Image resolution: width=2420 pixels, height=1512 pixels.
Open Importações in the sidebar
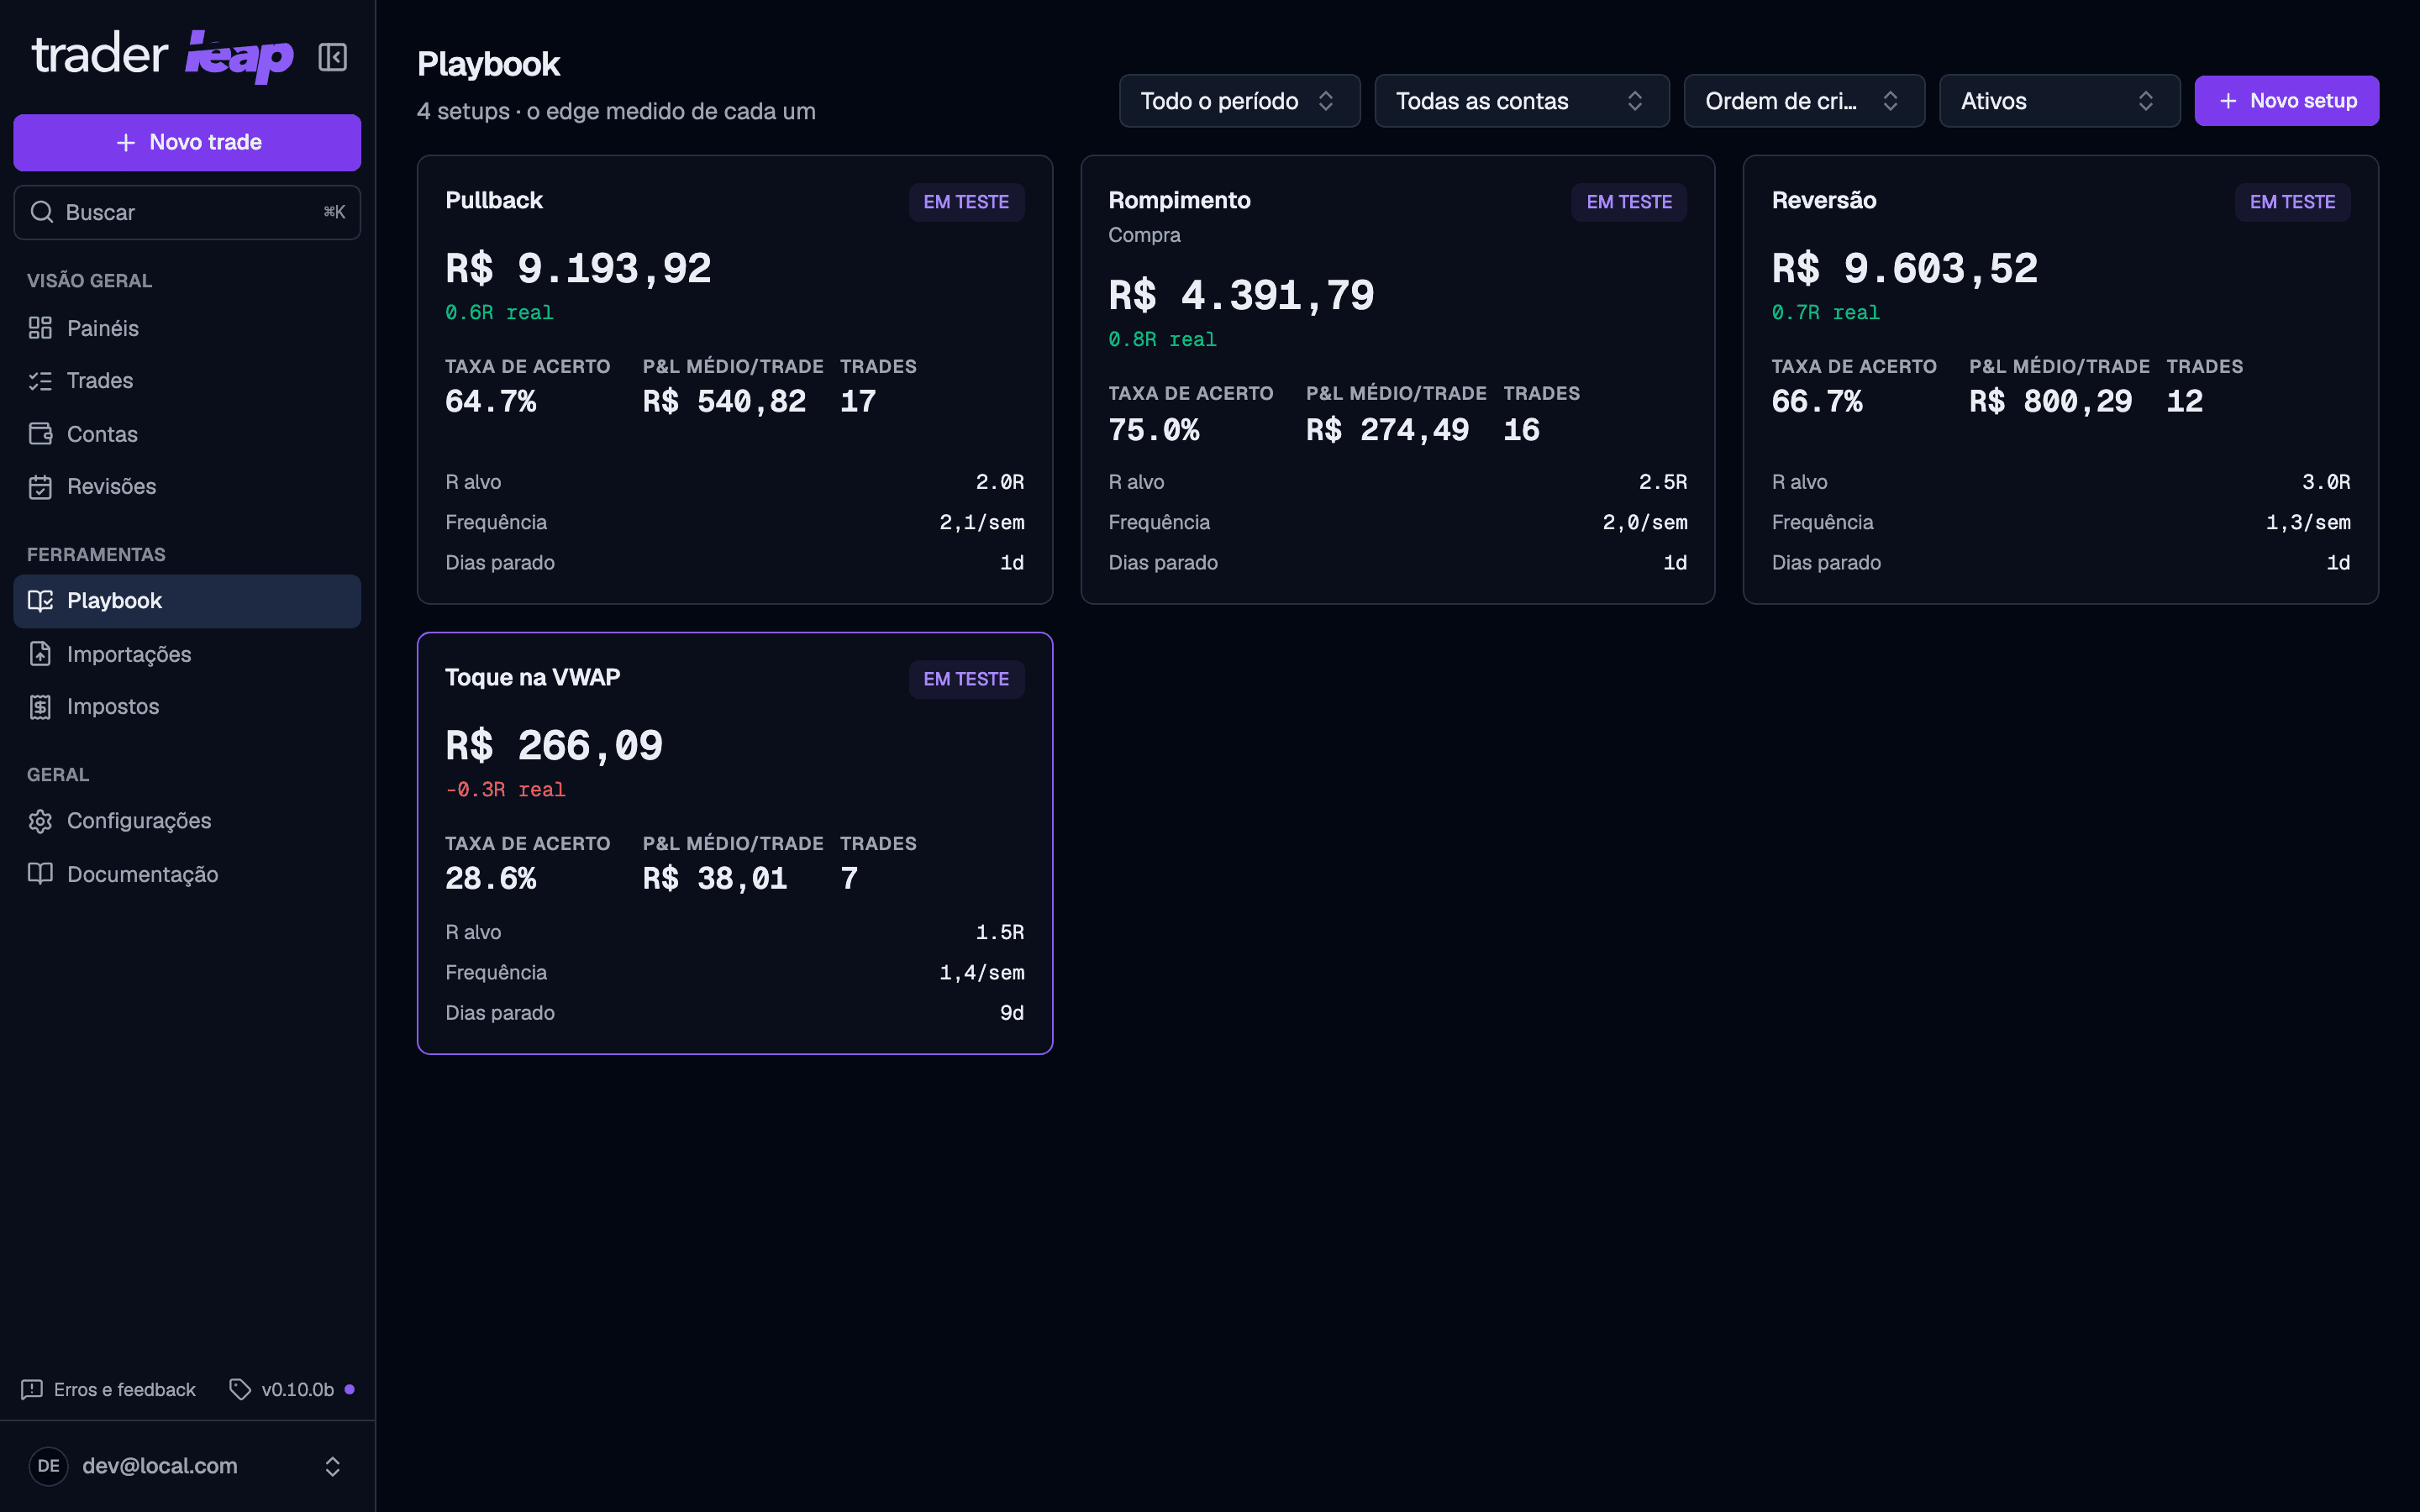[x=187, y=654]
